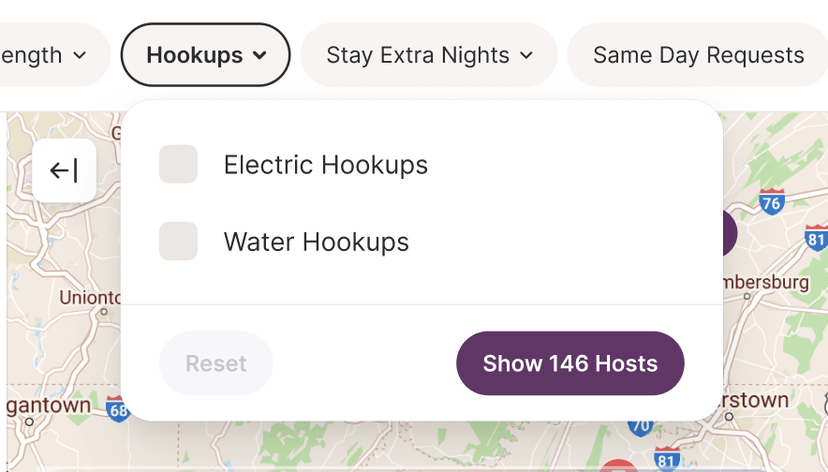Enable the Electric Hookups checkbox
828x472 pixels.
coord(178,164)
